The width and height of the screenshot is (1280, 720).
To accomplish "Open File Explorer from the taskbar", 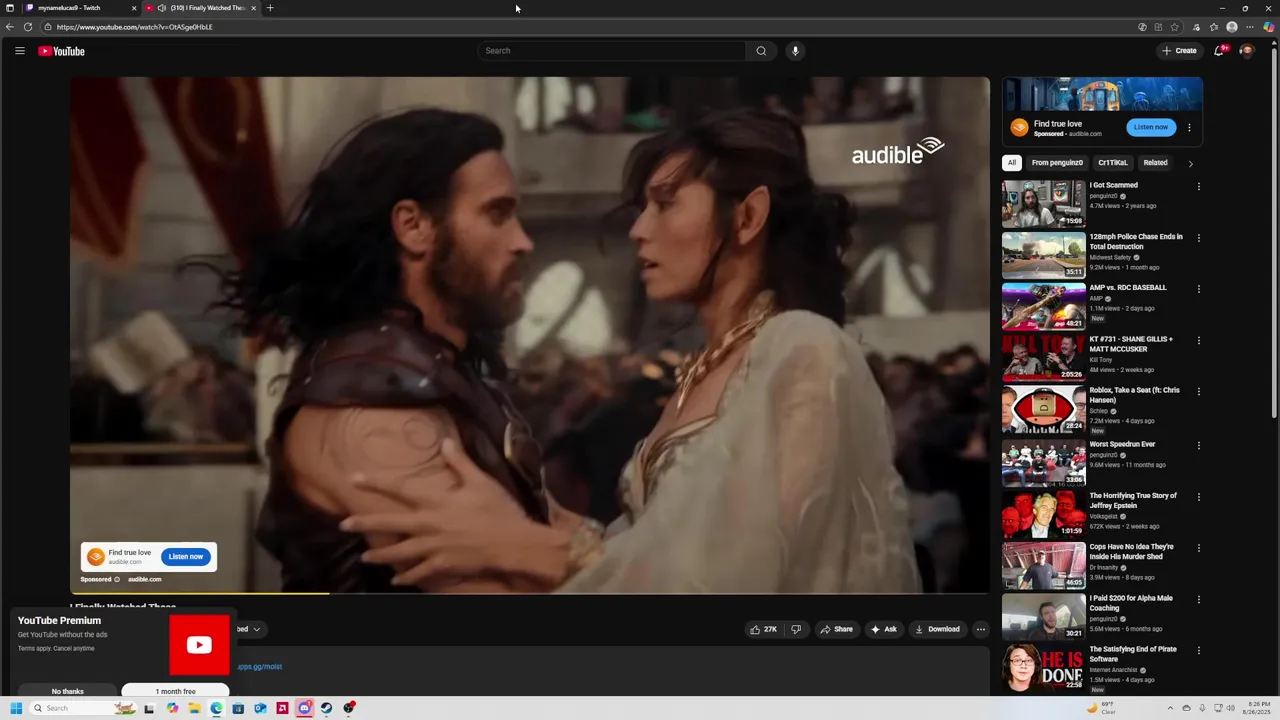I will coord(194,708).
